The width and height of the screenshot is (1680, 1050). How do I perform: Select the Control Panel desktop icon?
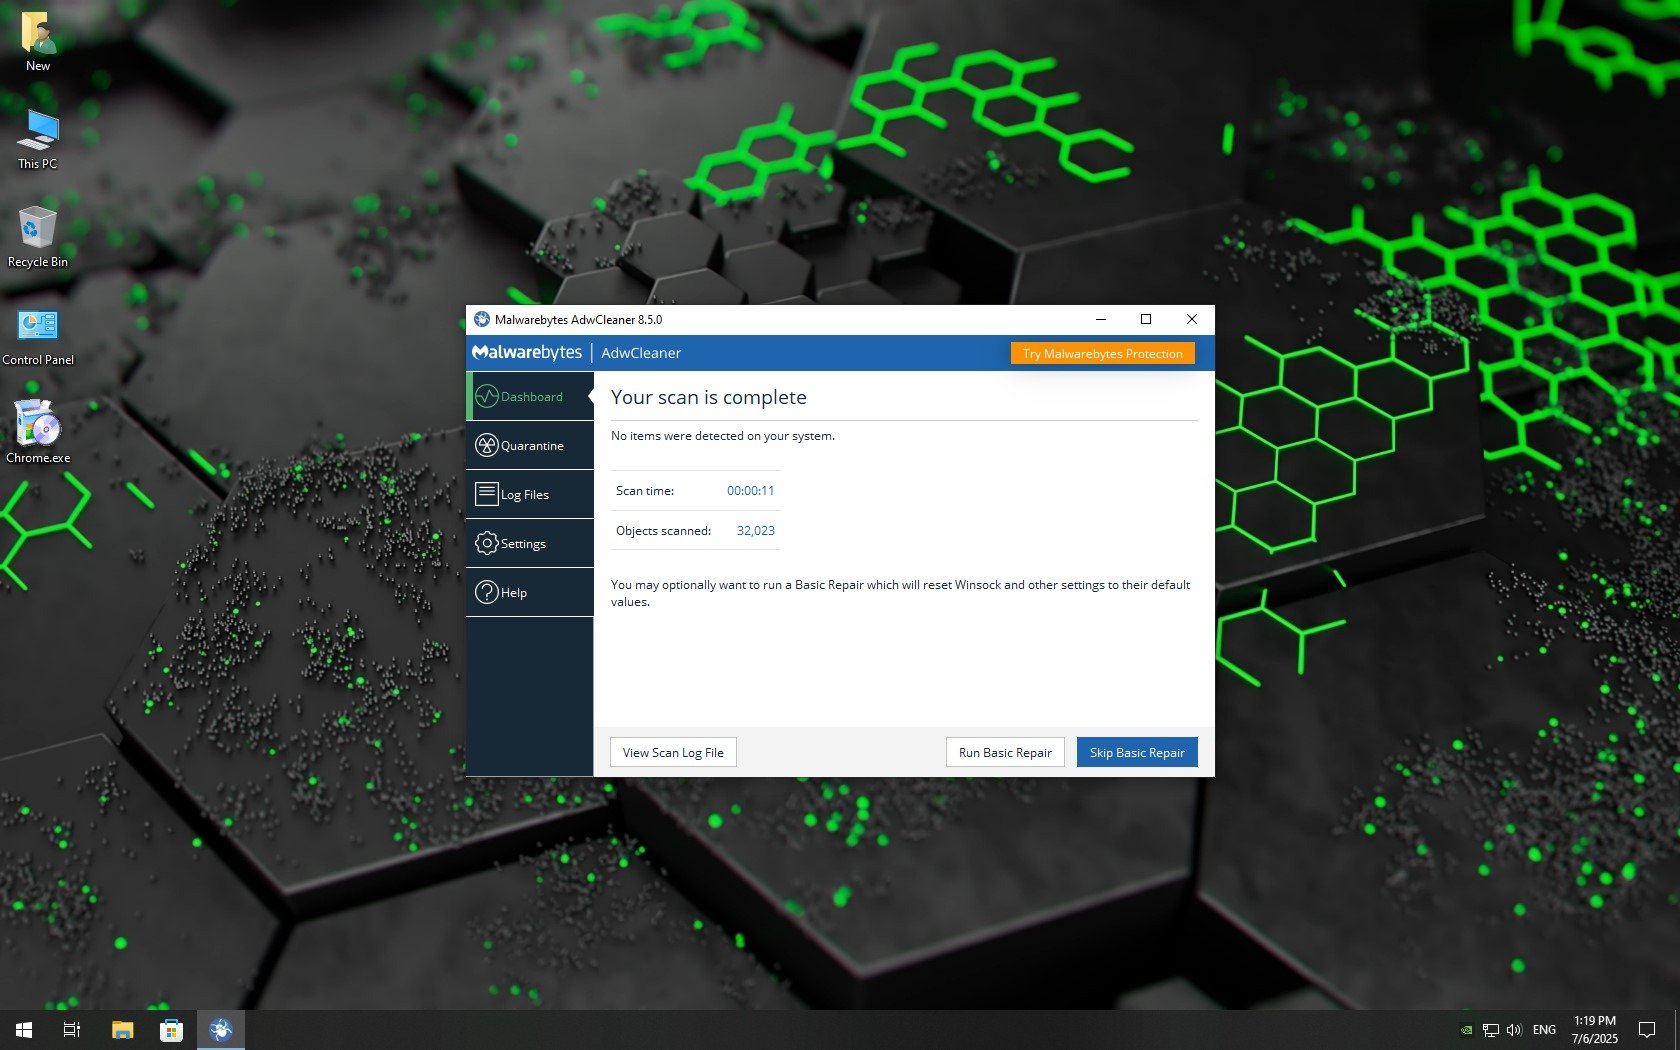[x=38, y=336]
